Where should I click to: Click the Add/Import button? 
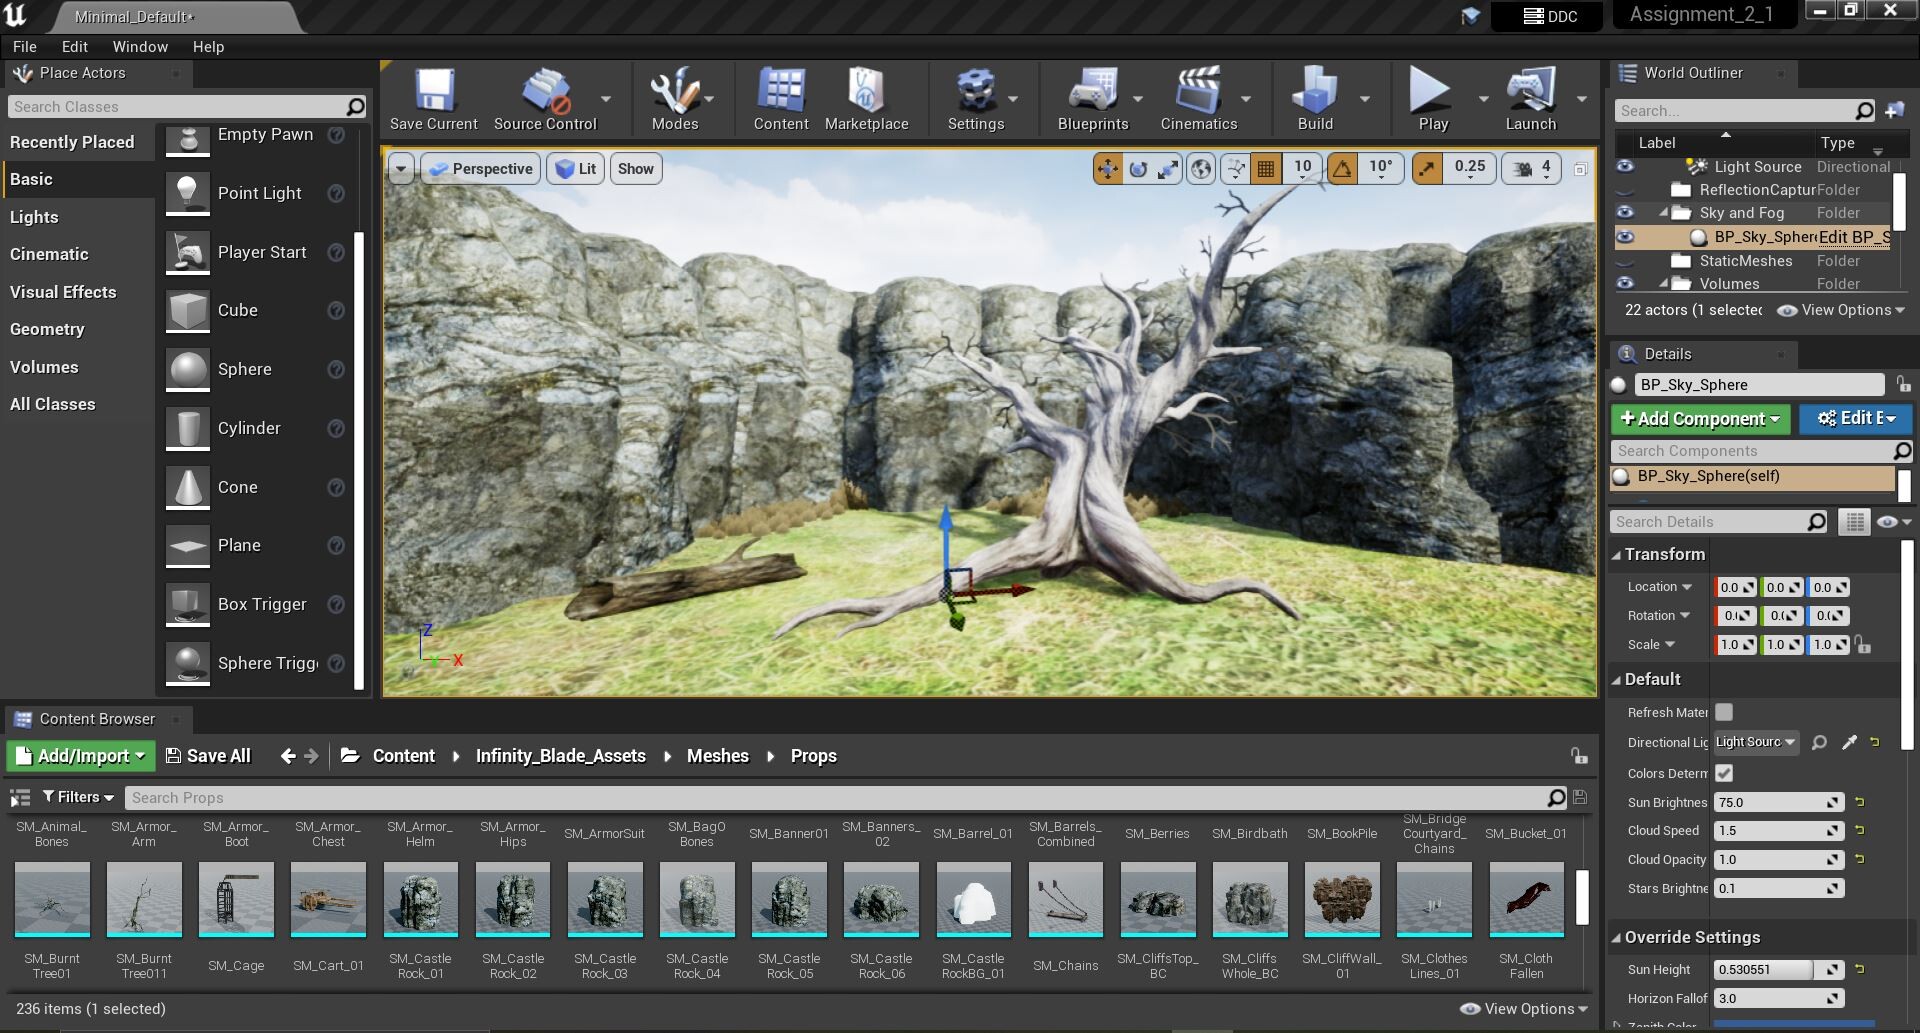pyautogui.click(x=81, y=756)
